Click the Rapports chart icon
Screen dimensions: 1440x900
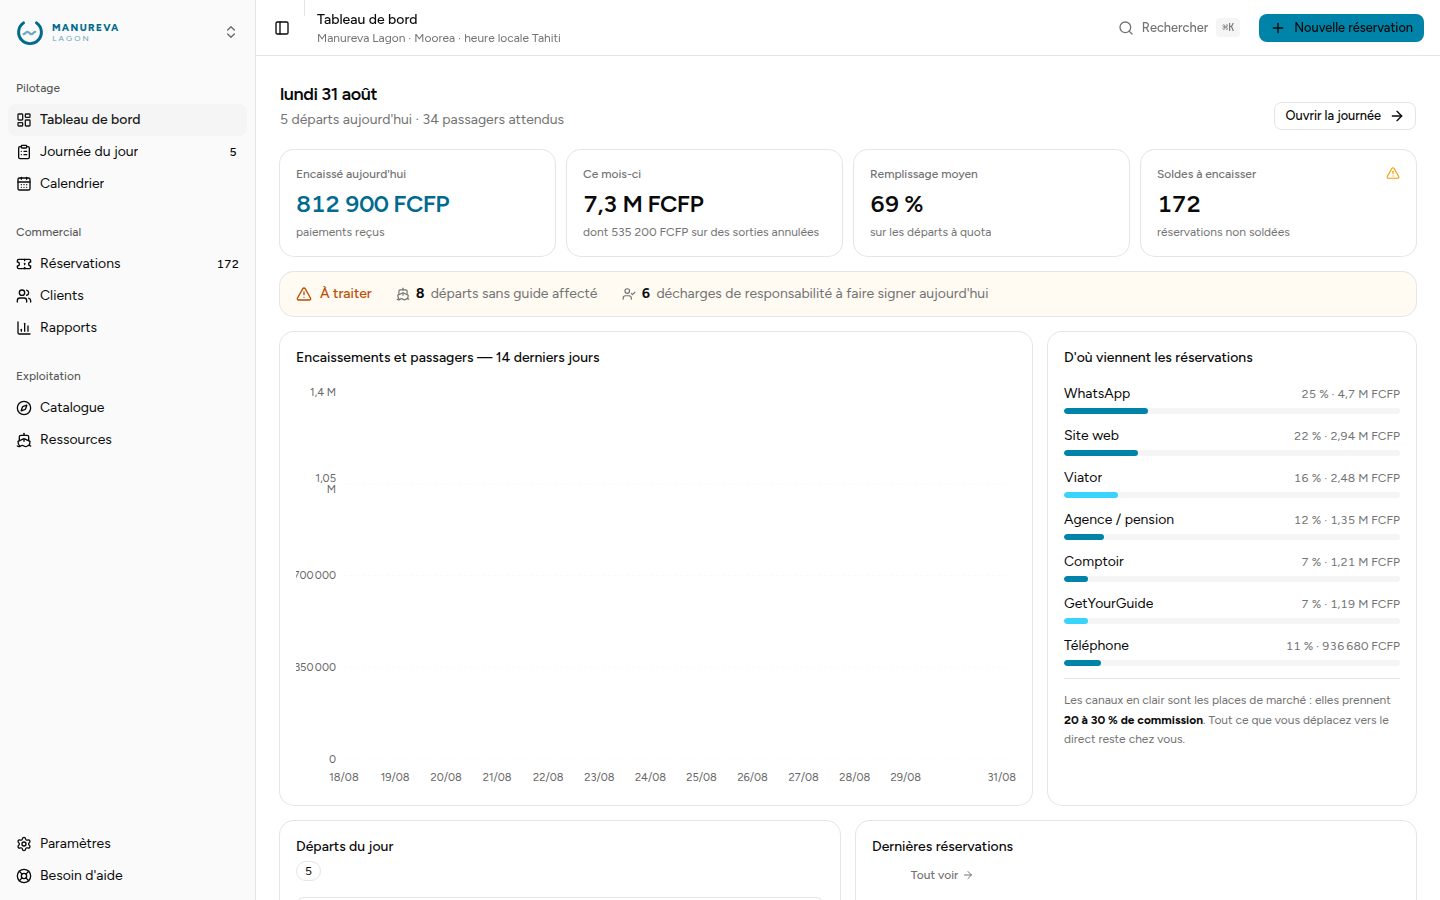24,328
